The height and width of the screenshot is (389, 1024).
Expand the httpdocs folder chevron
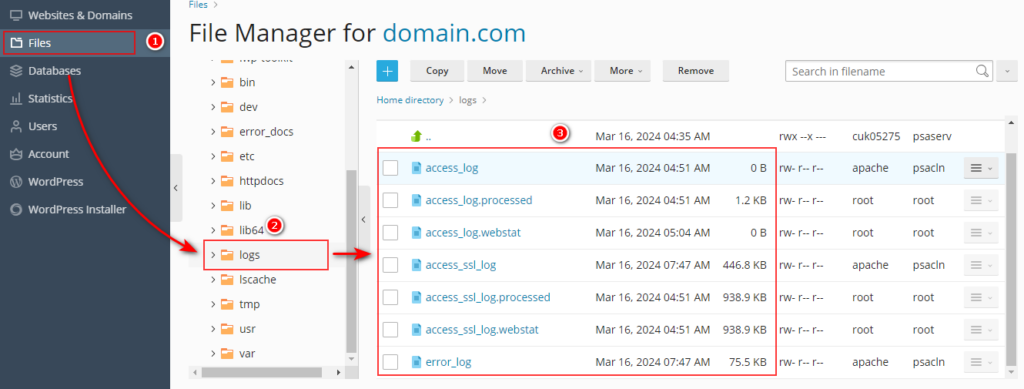[213, 181]
